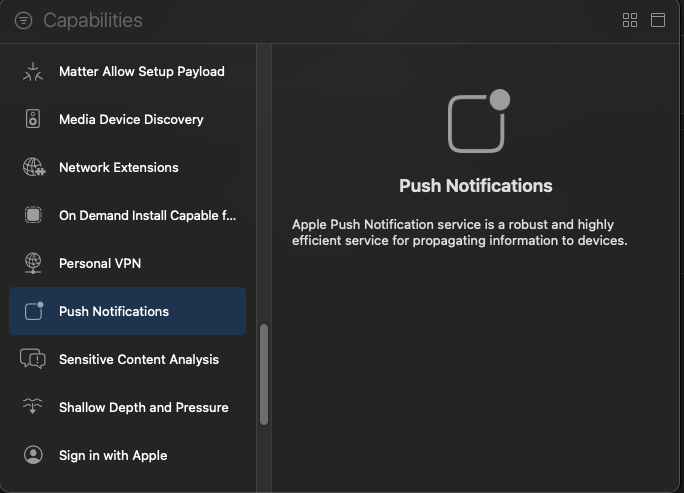Click the capabilities list scrollbar thumb
This screenshot has height=493, width=684.
click(x=264, y=374)
